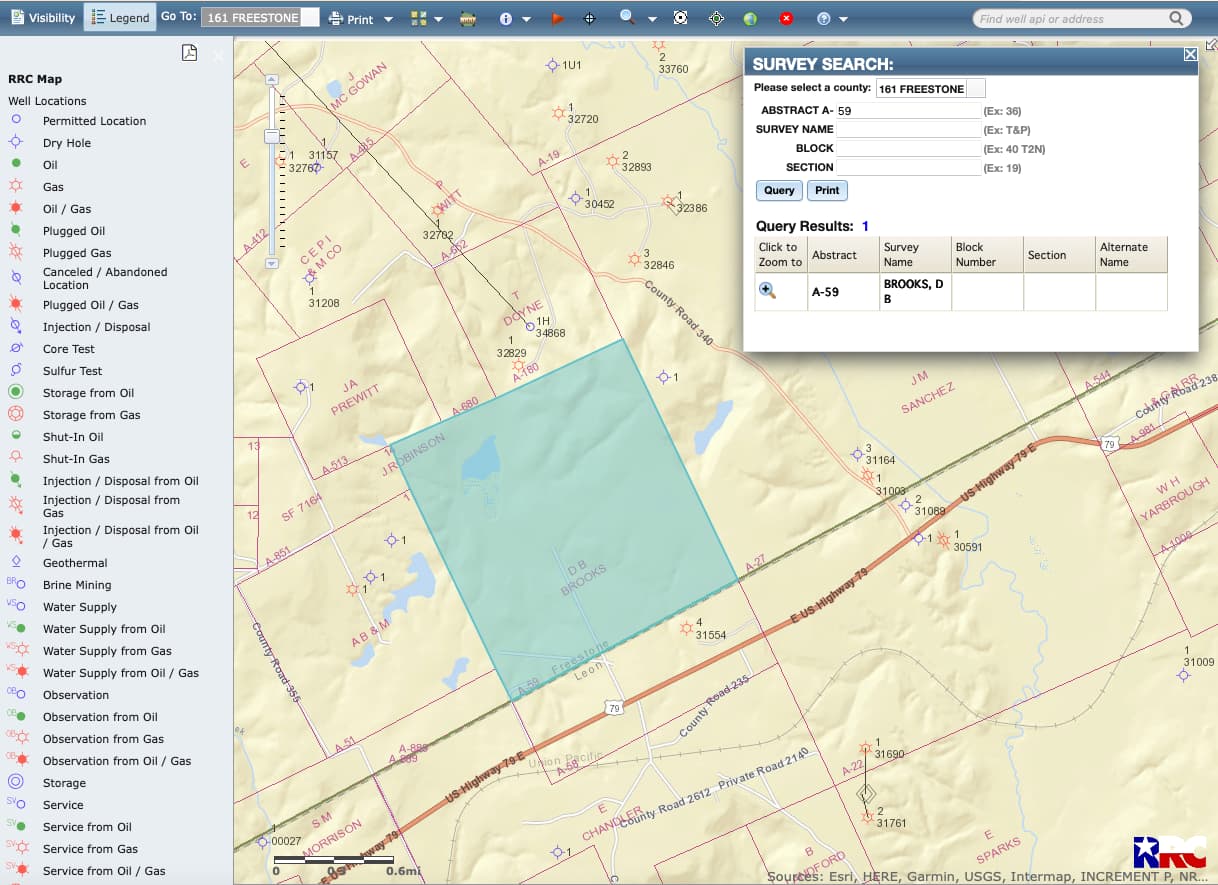
Task: Zoom to survey A-59 using magnifier icon
Action: (768, 290)
